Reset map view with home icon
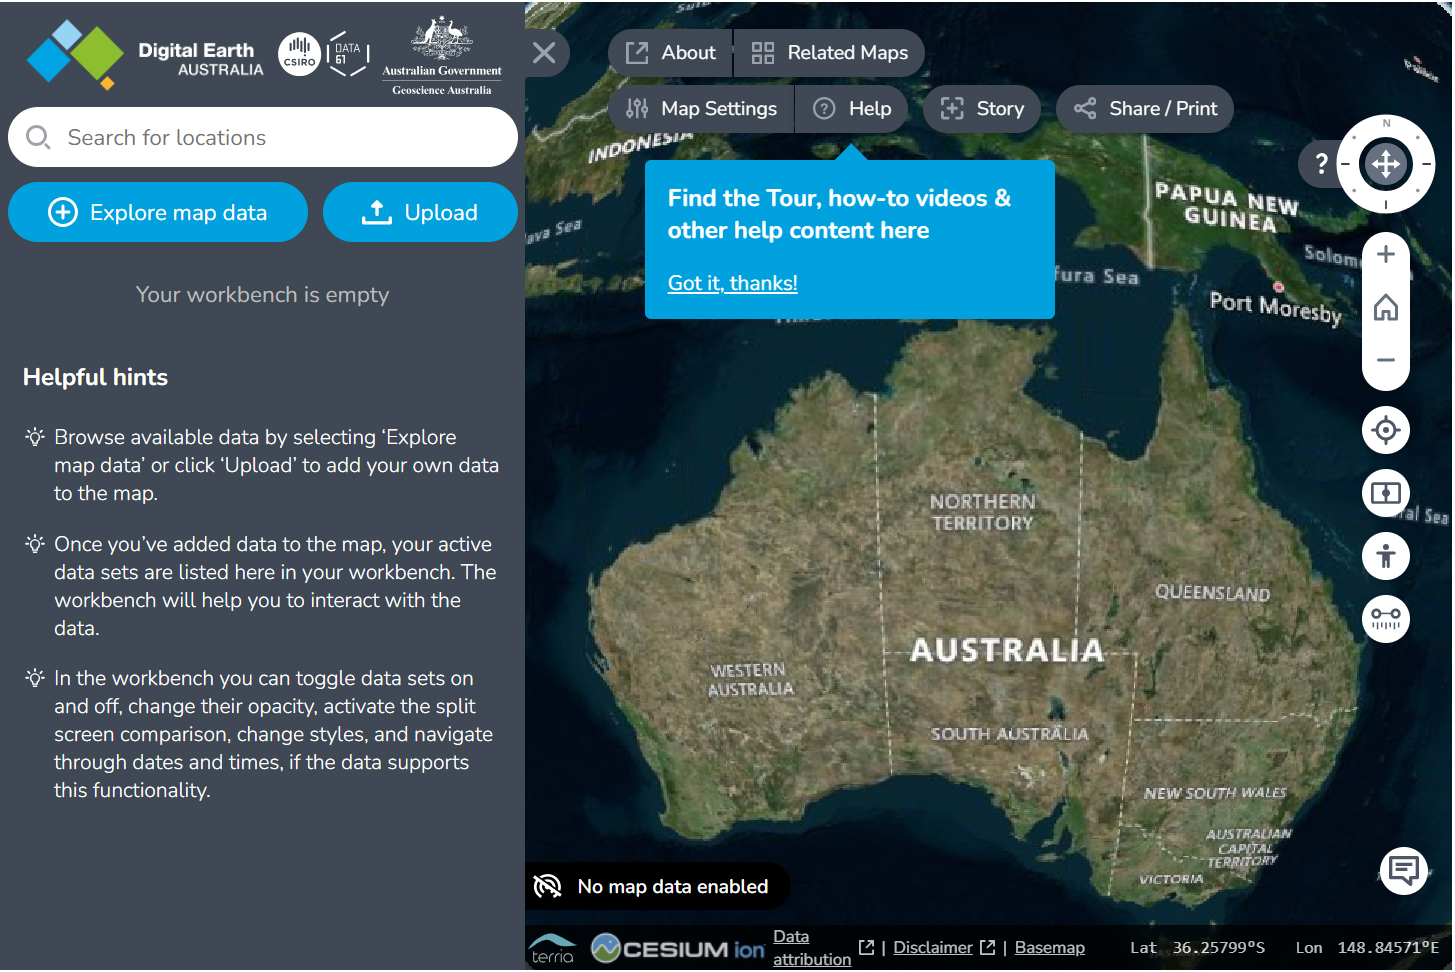 tap(1385, 307)
